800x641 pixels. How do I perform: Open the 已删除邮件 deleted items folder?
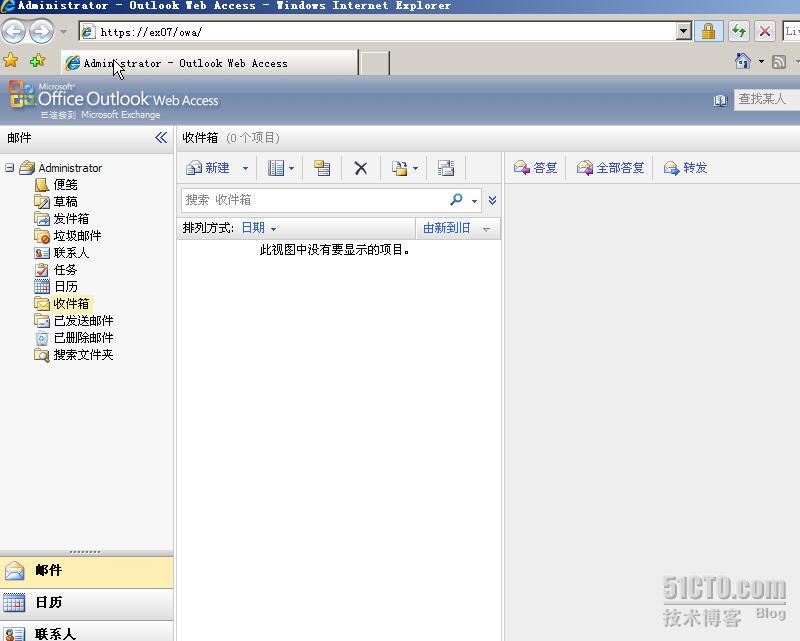[x=83, y=337]
